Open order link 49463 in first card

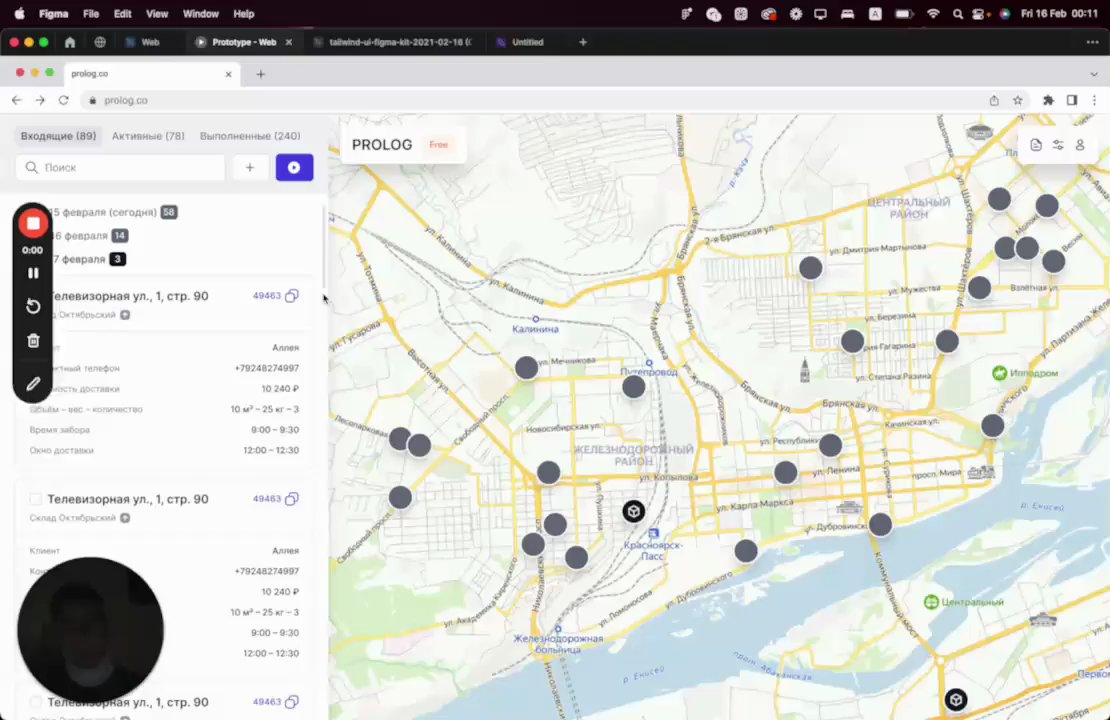pyautogui.click(x=267, y=296)
